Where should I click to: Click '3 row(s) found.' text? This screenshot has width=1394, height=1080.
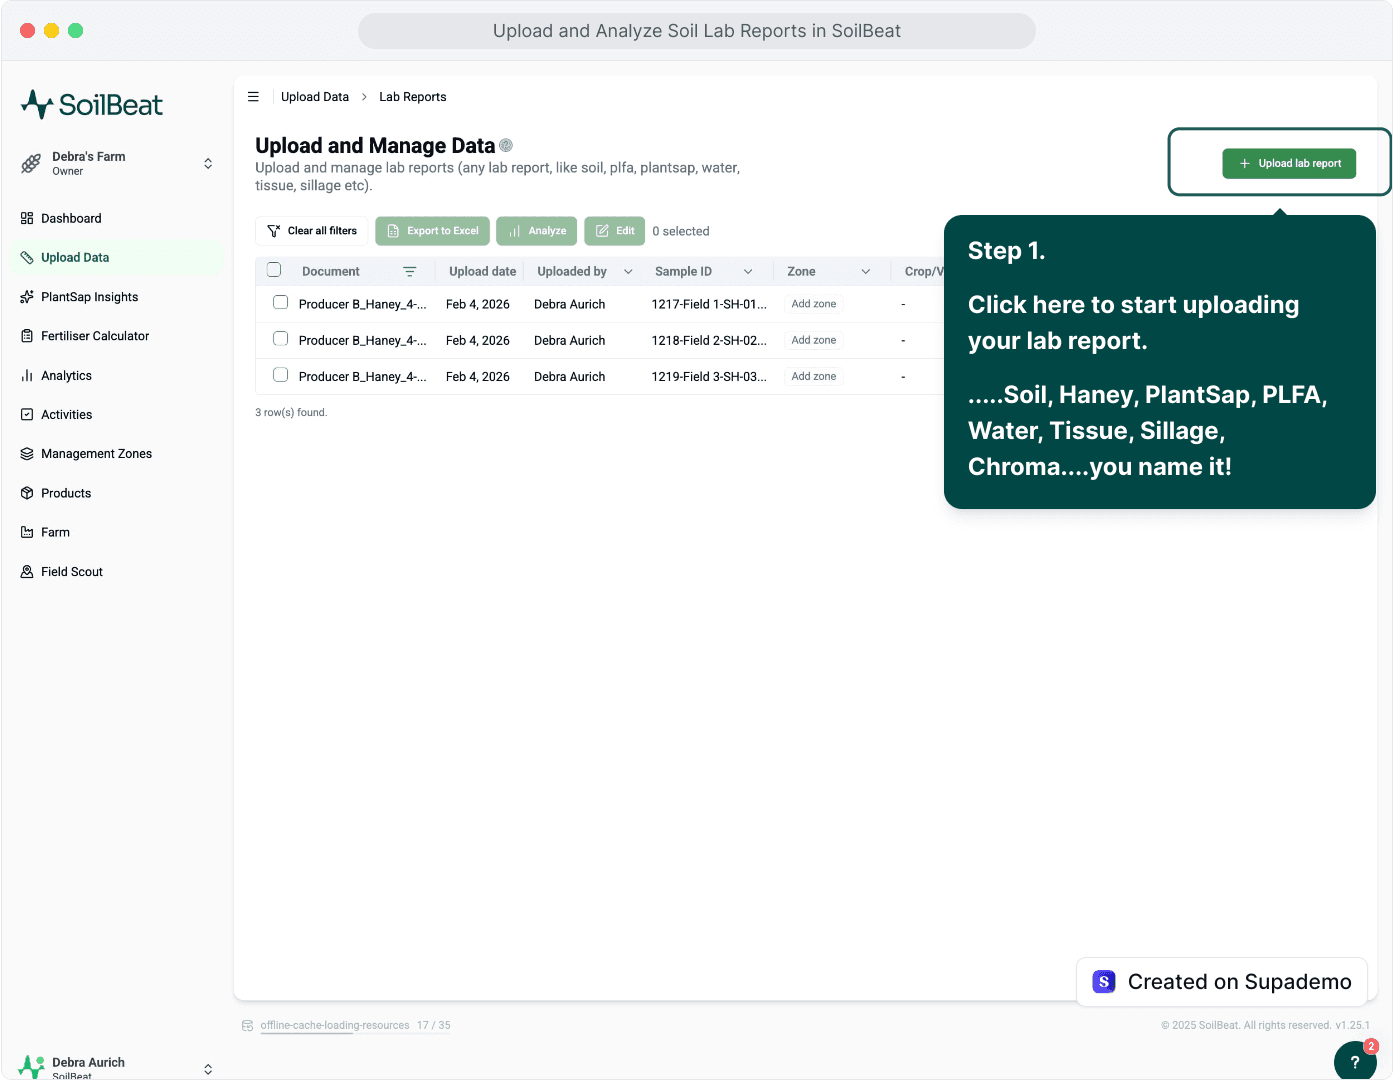pos(291,413)
